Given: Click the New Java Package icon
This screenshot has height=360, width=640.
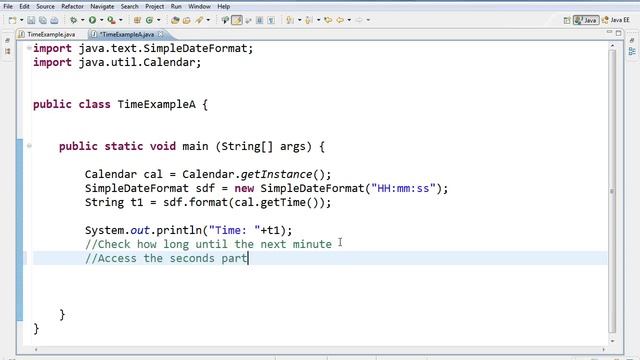Looking at the screenshot, I should [137, 20].
